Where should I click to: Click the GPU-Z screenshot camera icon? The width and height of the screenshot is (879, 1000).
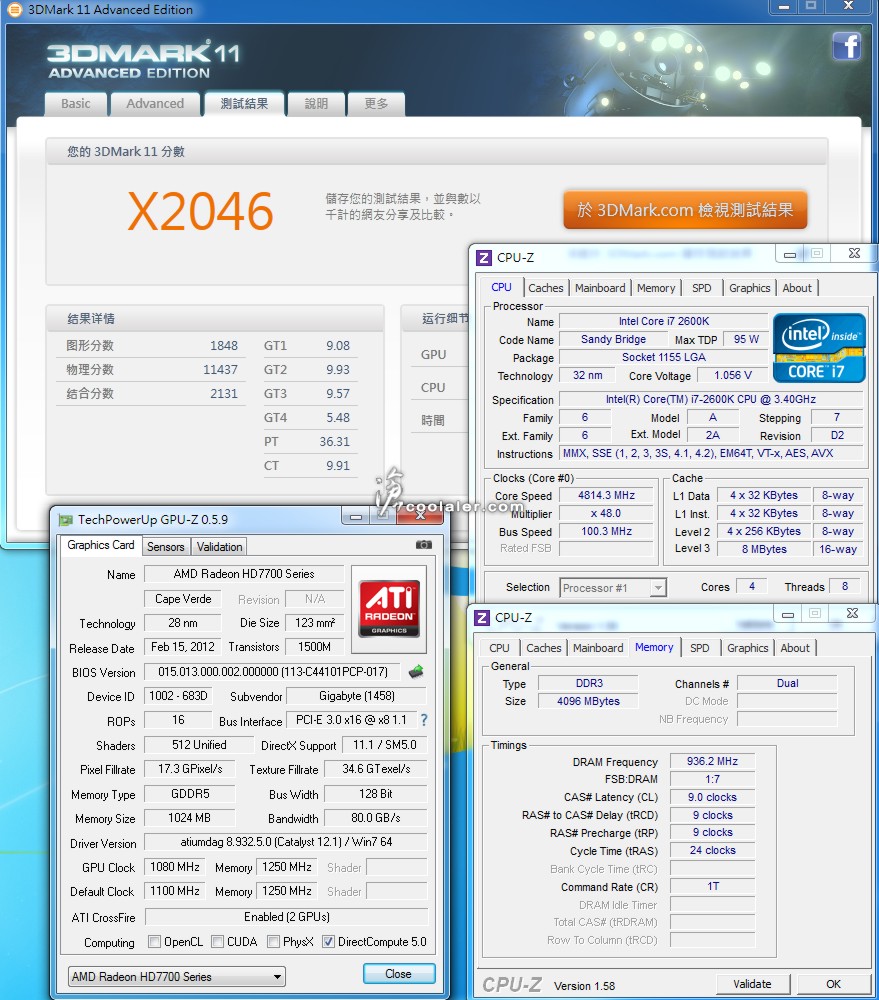424,545
